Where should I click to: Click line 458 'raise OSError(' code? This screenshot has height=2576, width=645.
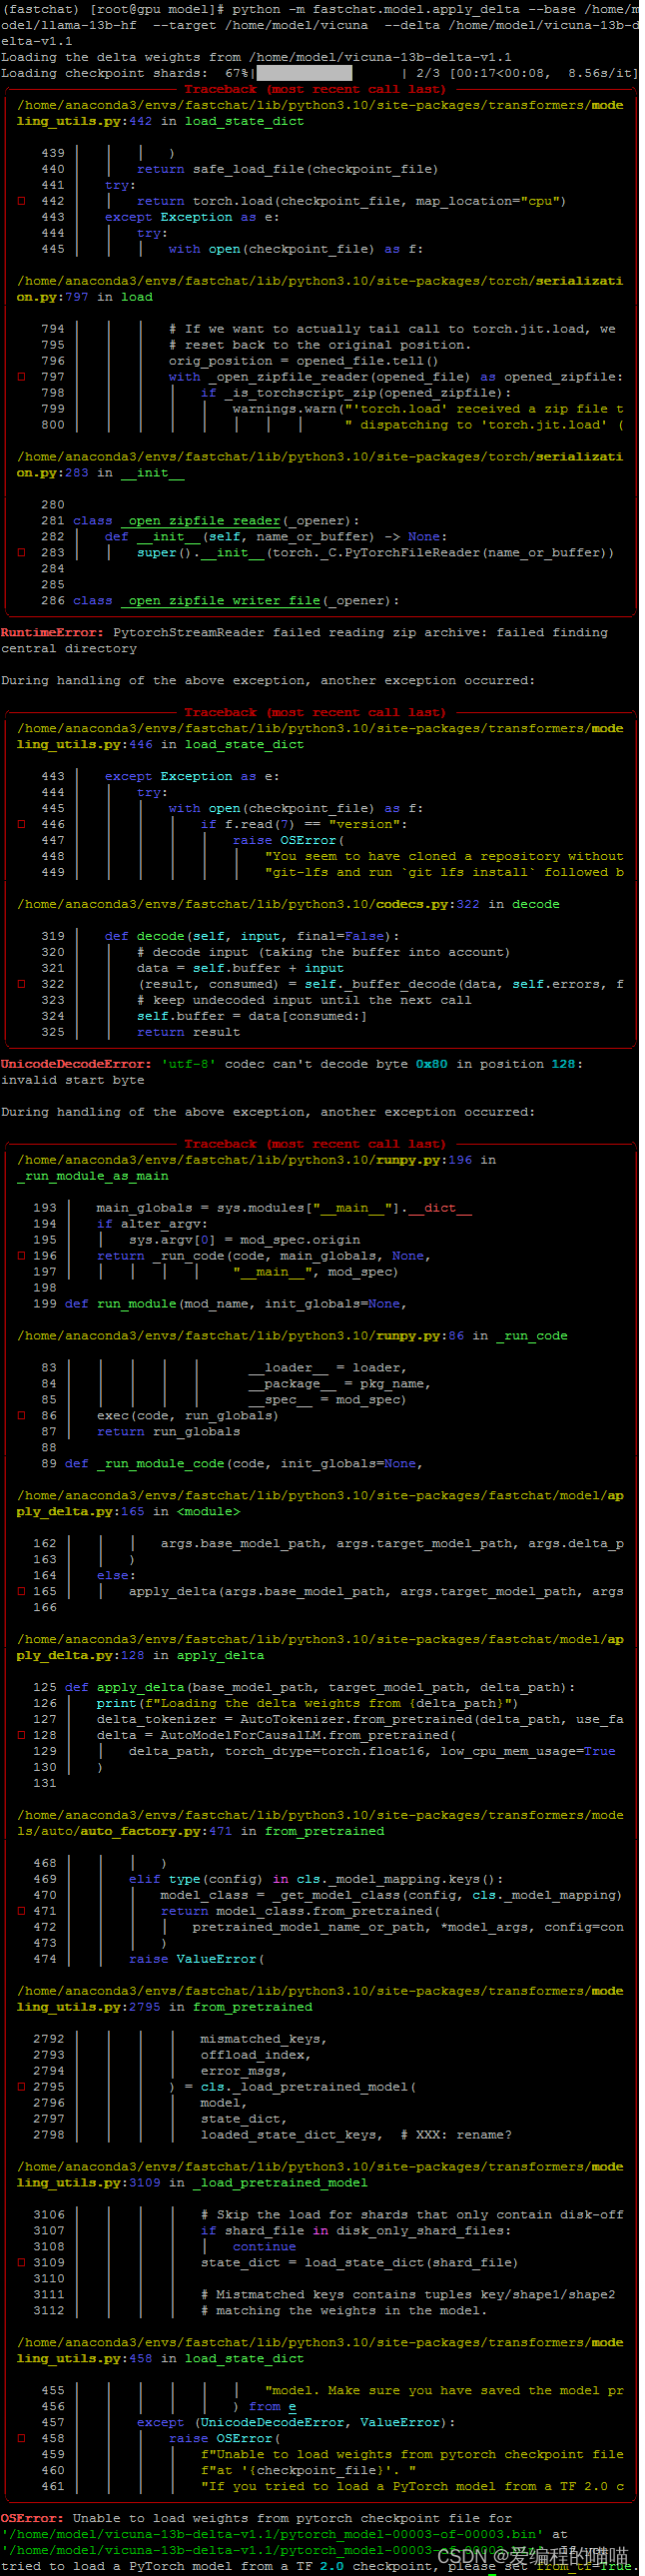(225, 2441)
